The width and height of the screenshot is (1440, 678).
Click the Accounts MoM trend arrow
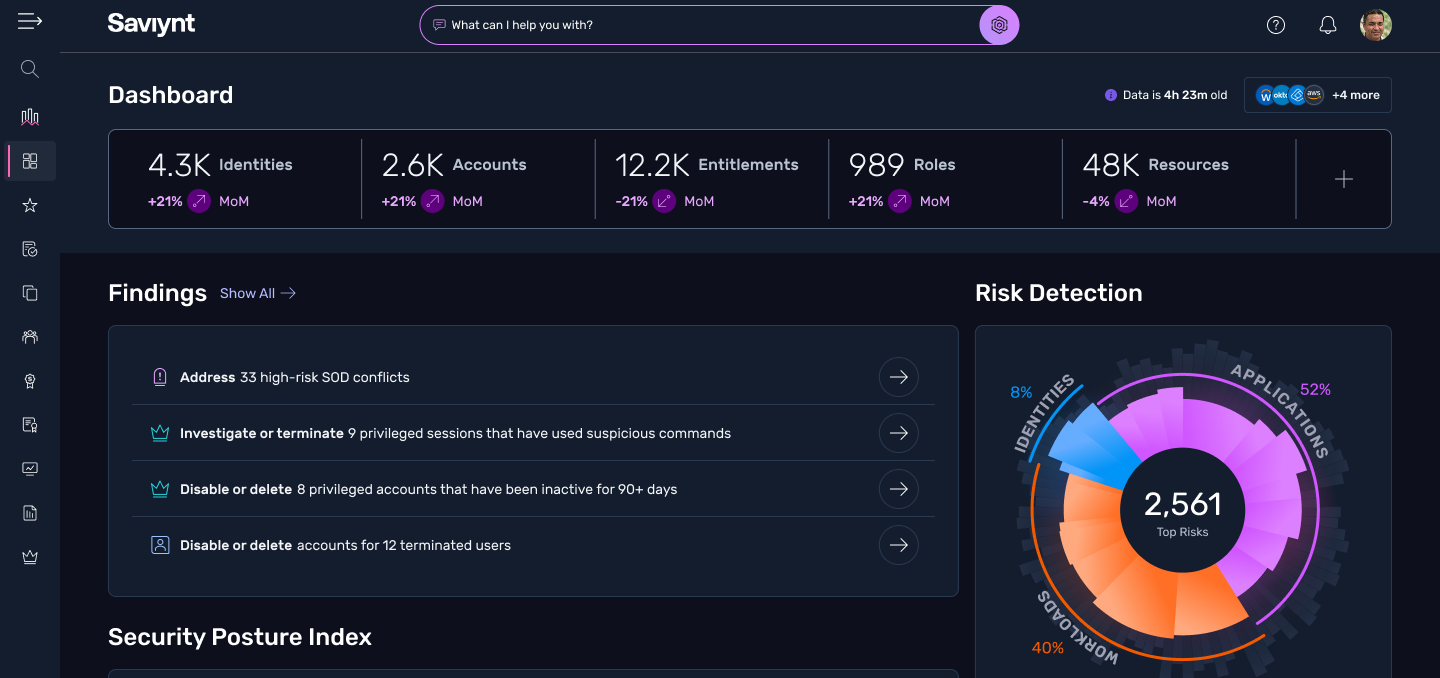point(433,201)
